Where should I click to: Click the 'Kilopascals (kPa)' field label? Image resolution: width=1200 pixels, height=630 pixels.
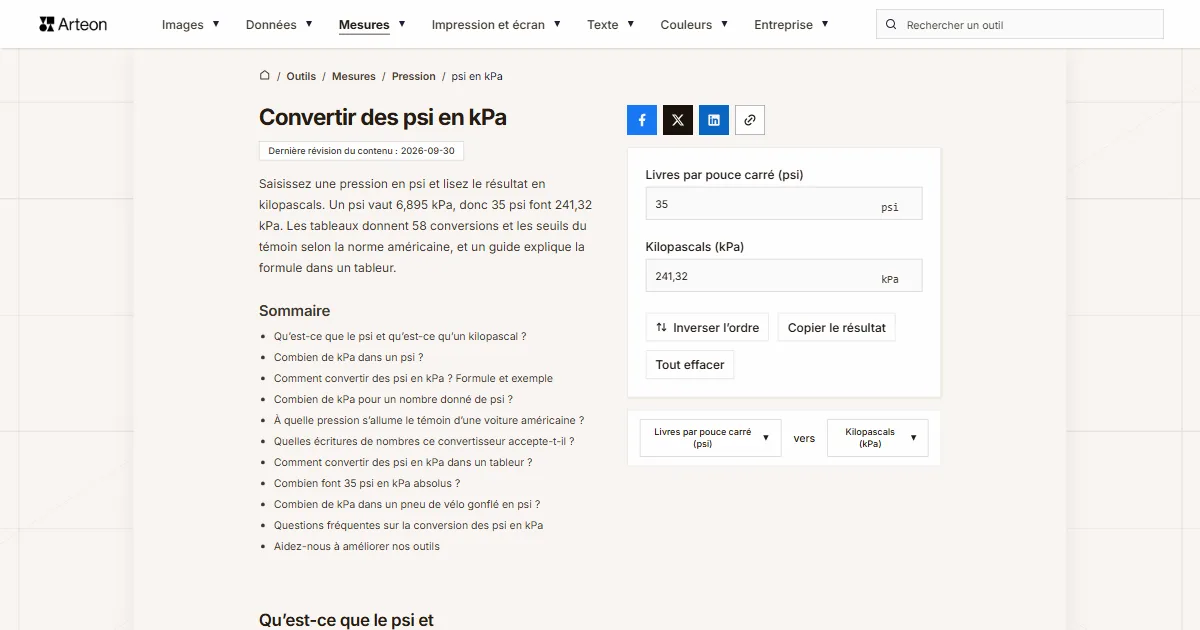695,246
